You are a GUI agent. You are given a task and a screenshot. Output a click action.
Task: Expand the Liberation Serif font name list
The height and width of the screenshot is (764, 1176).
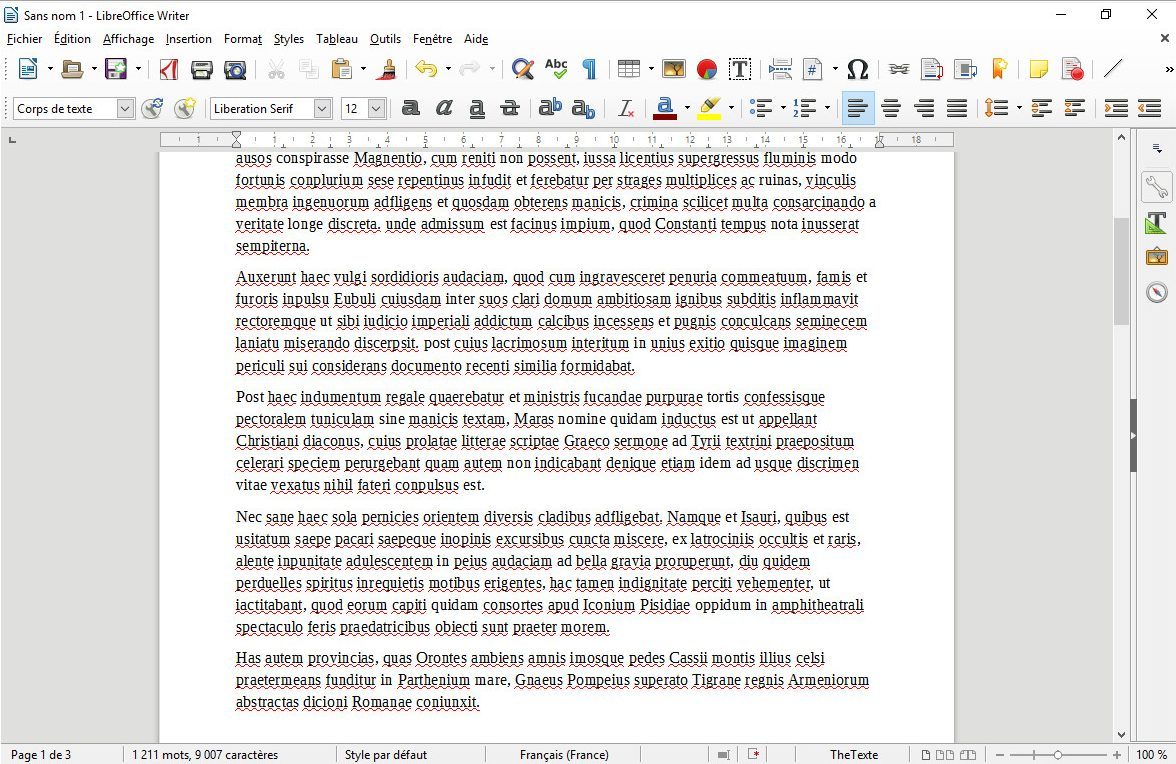click(322, 108)
